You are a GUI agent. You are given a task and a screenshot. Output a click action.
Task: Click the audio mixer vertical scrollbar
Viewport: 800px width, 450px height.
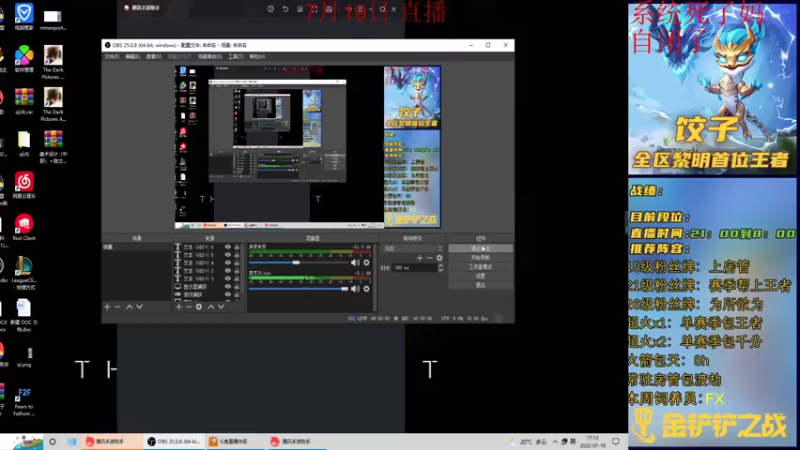point(375,277)
